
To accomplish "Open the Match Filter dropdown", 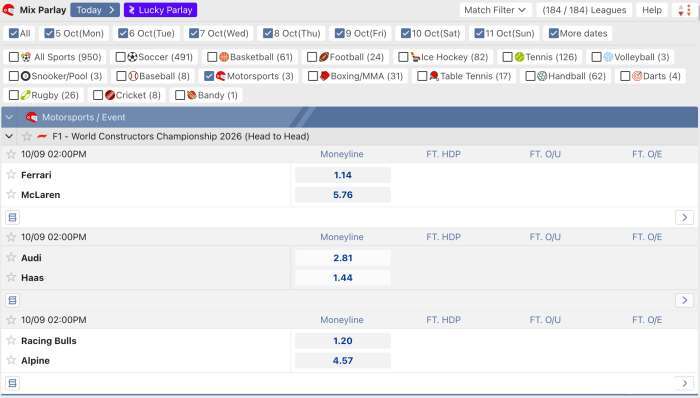I will tap(495, 10).
